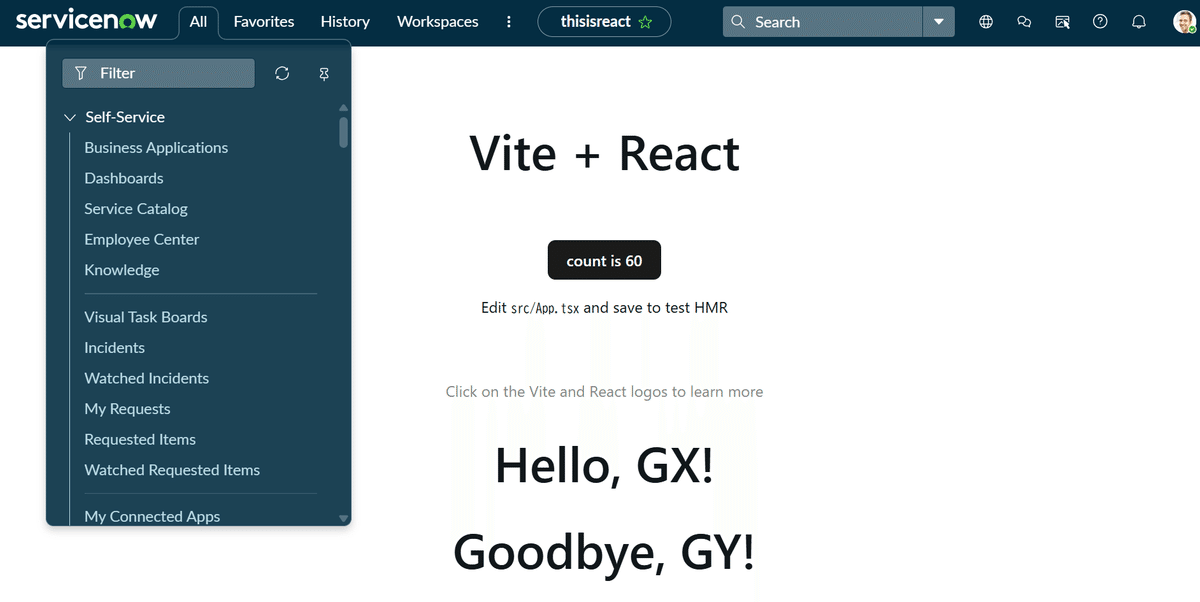This screenshot has width=1200, height=602.
Task: Click the navigation Filter input field
Action: [x=158, y=73]
